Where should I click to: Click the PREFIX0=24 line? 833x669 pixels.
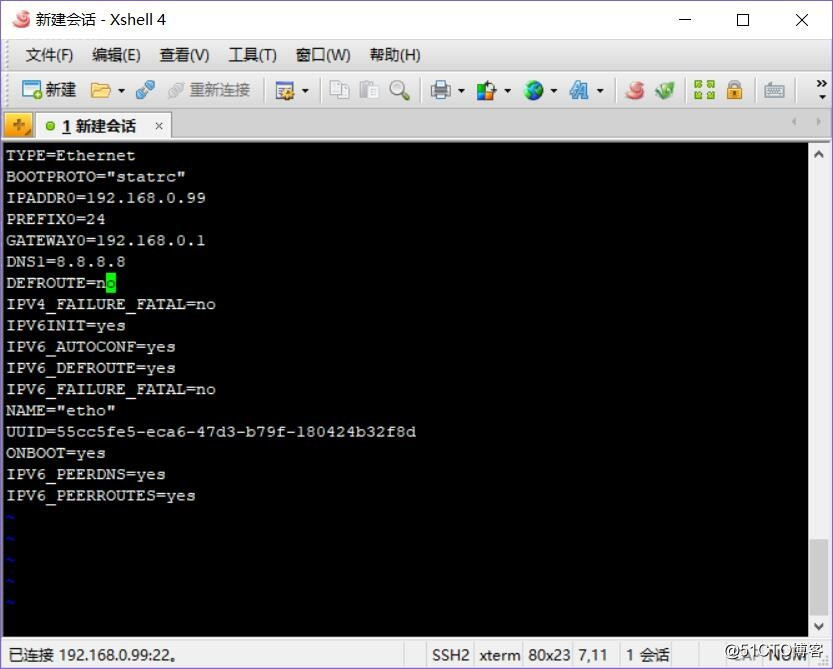(x=56, y=219)
